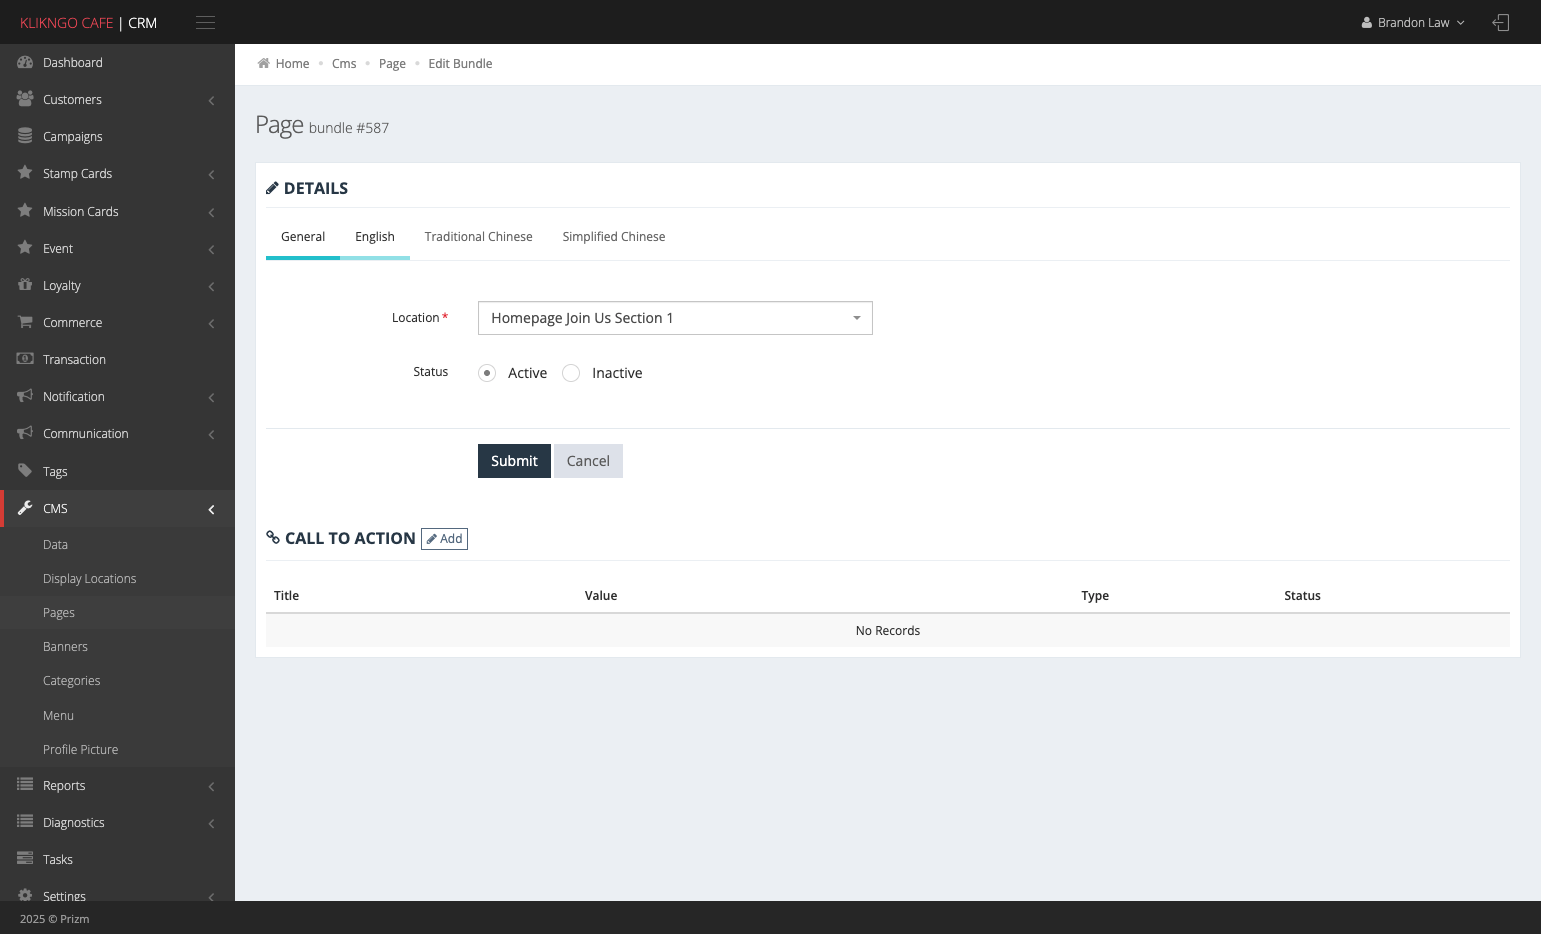Click the Submit button
This screenshot has height=934, width=1541.
click(x=514, y=461)
